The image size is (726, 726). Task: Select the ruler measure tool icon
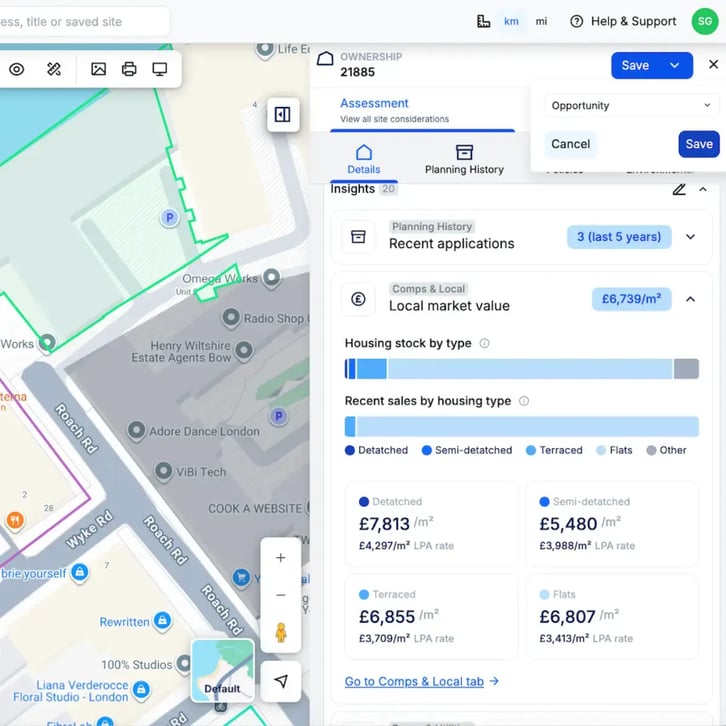54,69
